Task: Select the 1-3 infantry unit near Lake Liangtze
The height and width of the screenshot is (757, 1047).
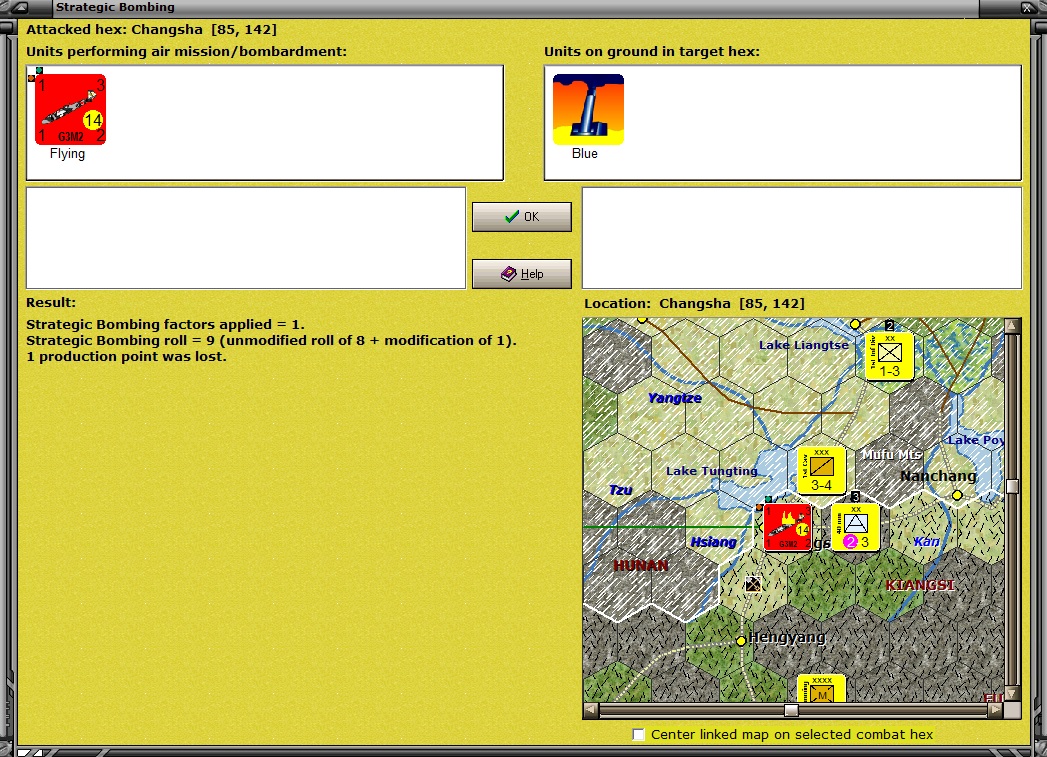Action: pyautogui.click(x=889, y=356)
